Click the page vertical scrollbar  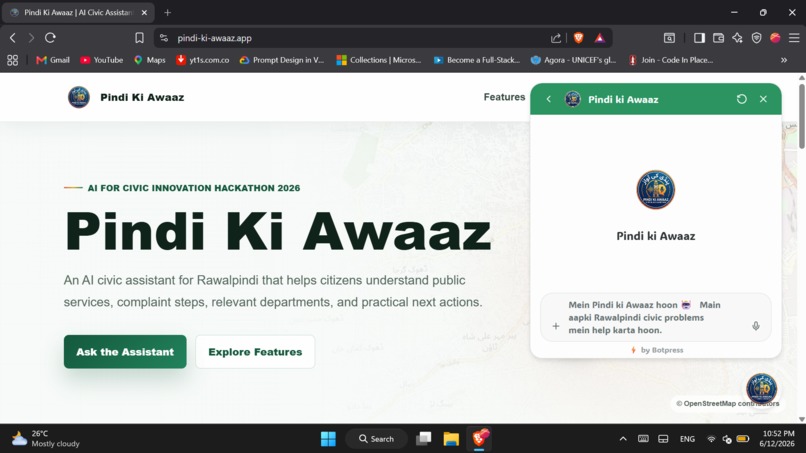(x=801, y=117)
